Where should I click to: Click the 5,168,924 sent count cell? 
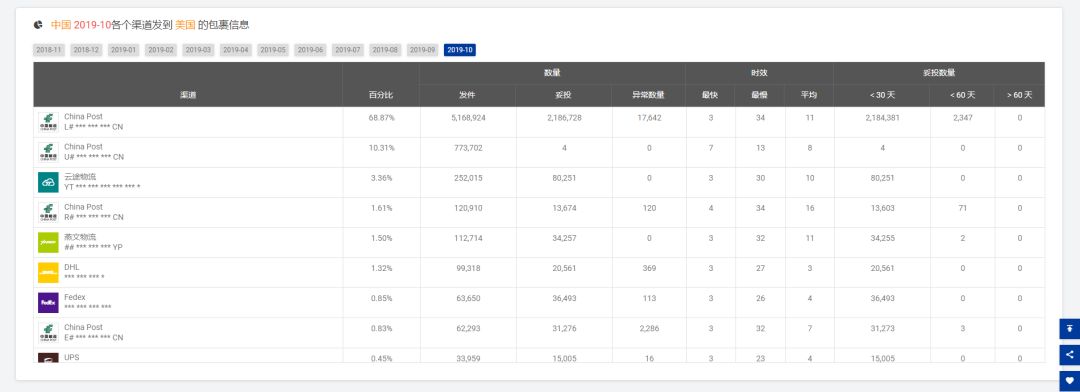(x=468, y=118)
